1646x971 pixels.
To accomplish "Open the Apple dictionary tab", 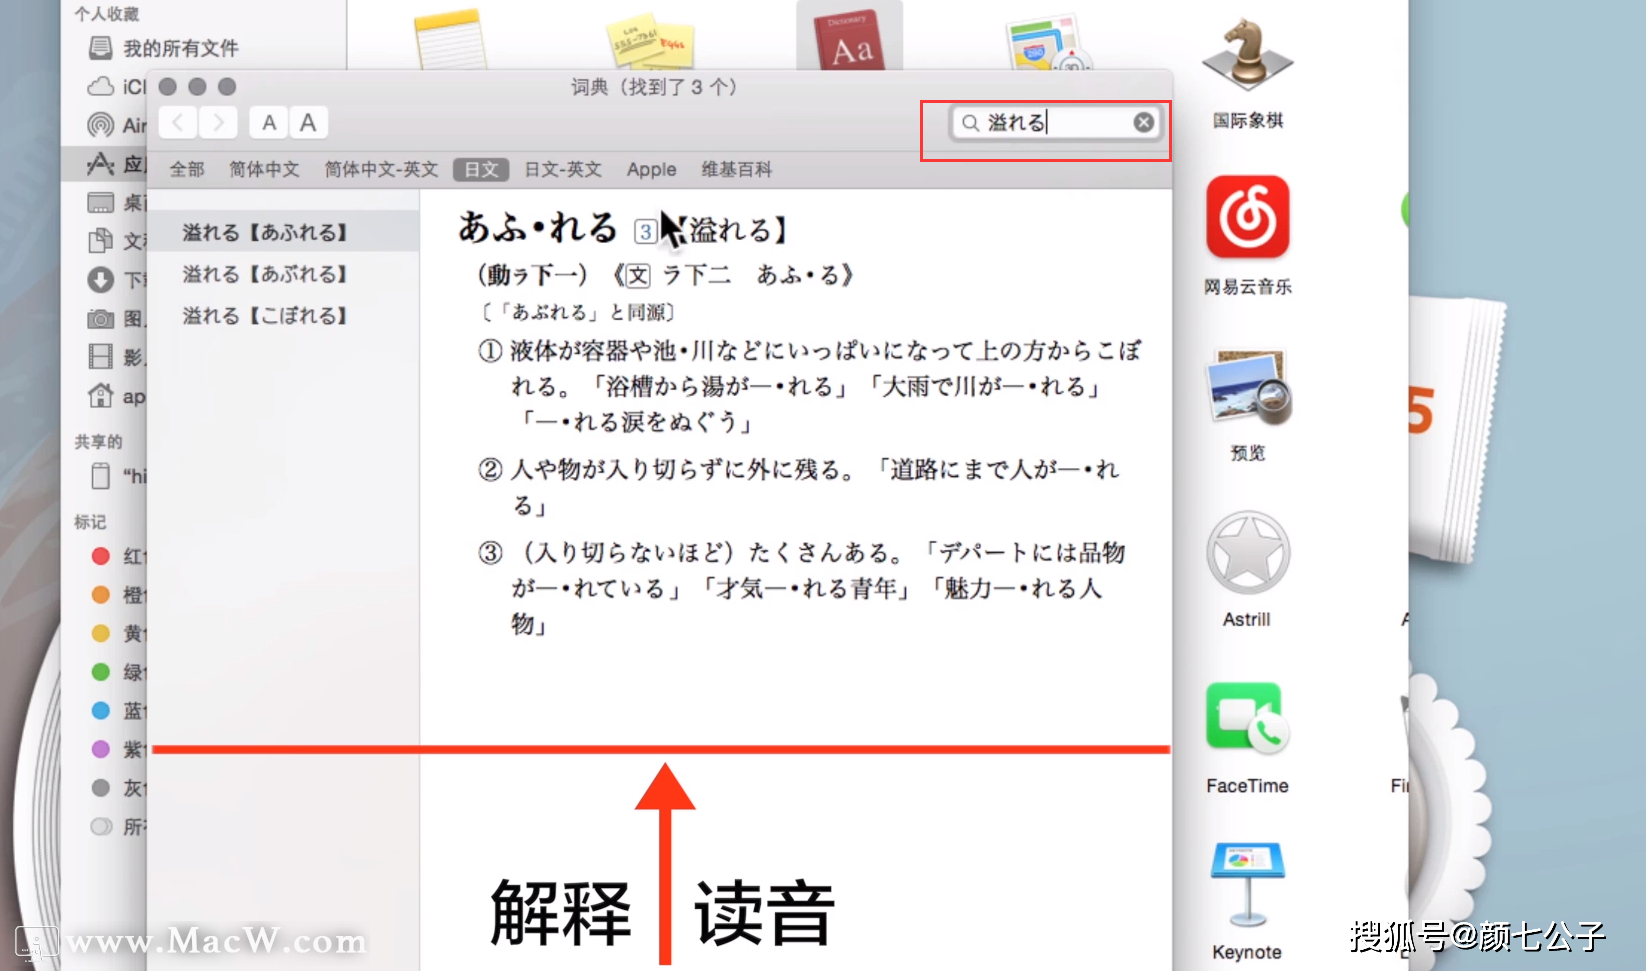I will (651, 169).
